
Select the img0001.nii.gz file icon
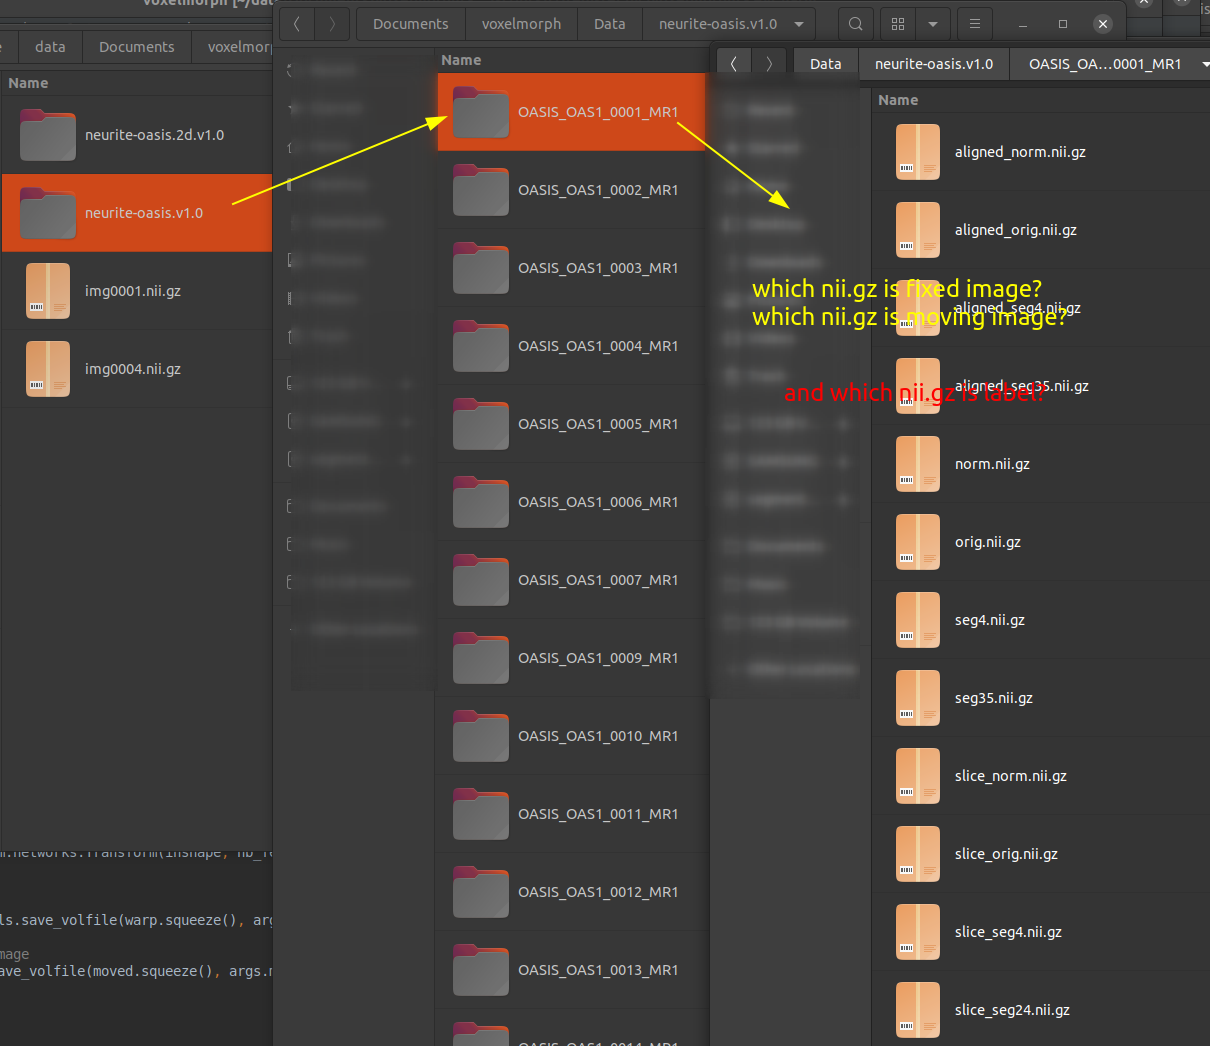tap(47, 291)
